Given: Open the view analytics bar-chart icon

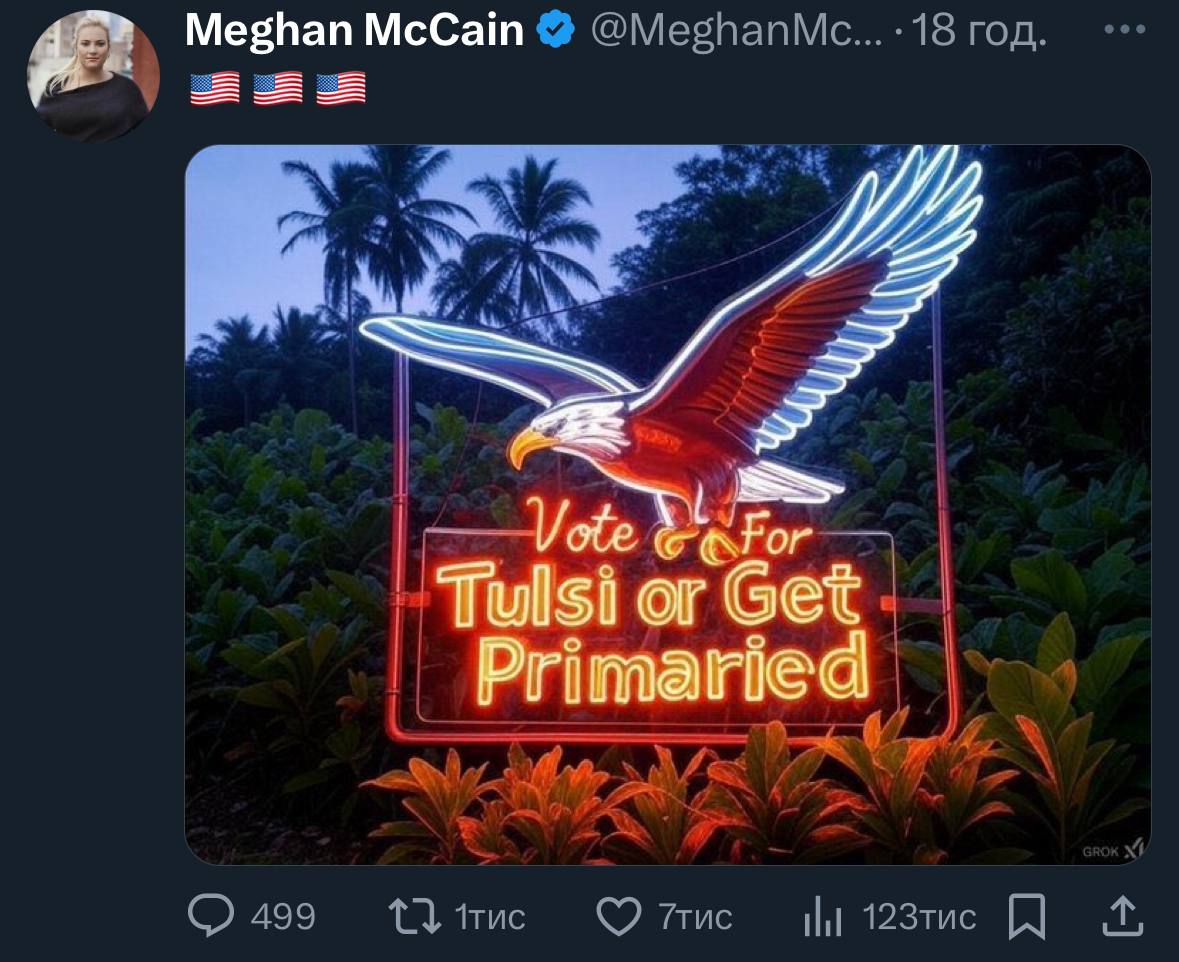Looking at the screenshot, I should click(x=824, y=916).
